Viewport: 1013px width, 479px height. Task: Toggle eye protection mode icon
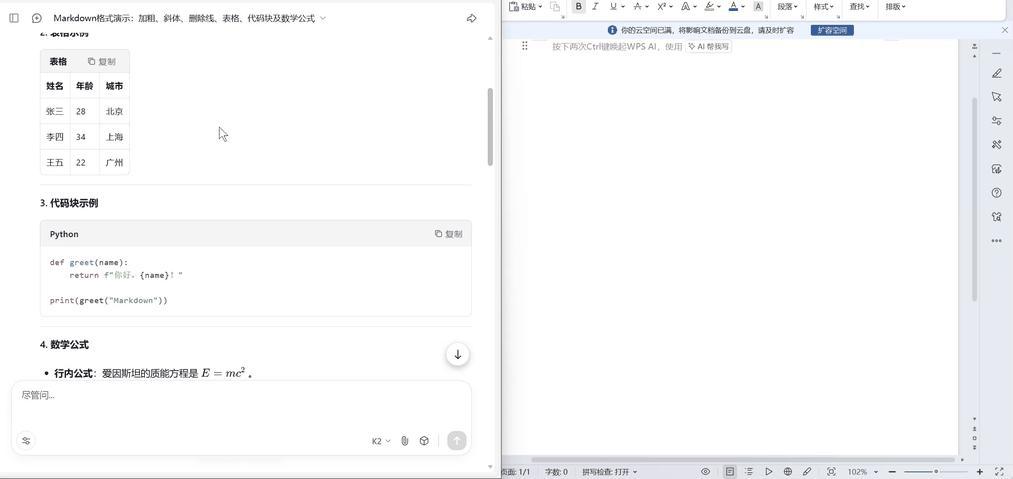[705, 472]
